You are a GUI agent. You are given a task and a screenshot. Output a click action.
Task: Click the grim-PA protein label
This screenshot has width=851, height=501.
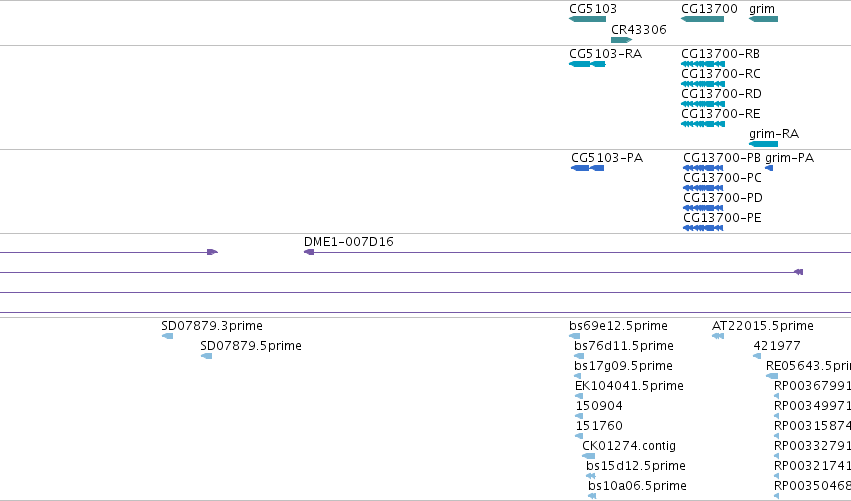pyautogui.click(x=789, y=158)
